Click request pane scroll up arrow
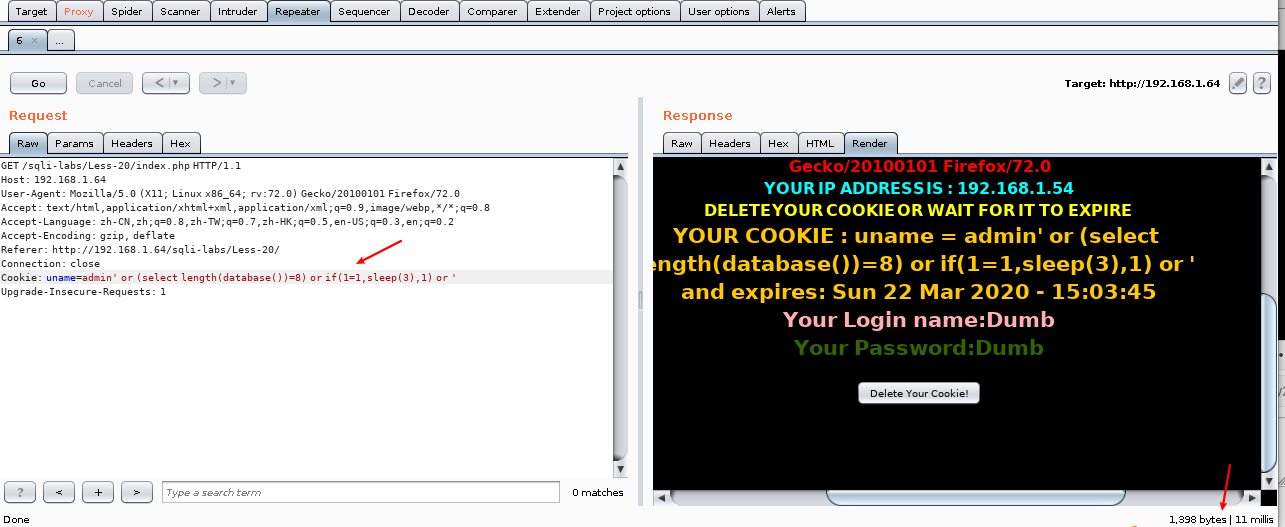1285x527 pixels. pyautogui.click(x=621, y=165)
